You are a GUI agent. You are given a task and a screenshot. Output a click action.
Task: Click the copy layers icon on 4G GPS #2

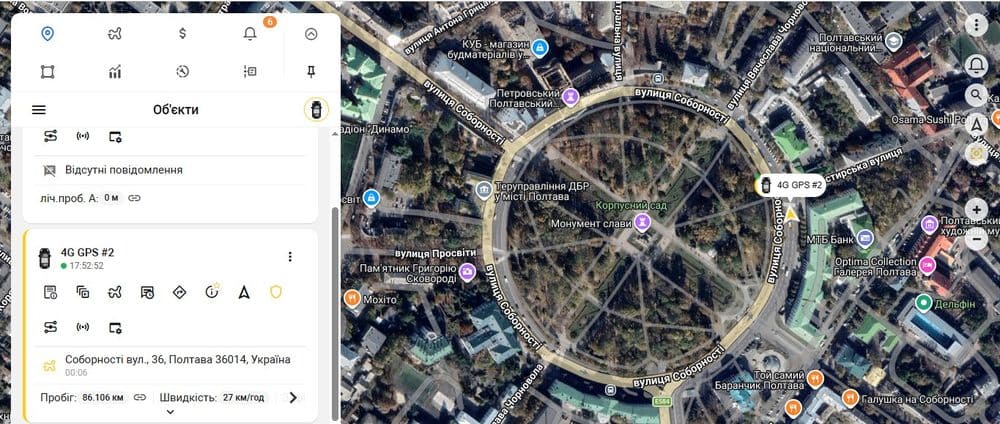pos(83,293)
